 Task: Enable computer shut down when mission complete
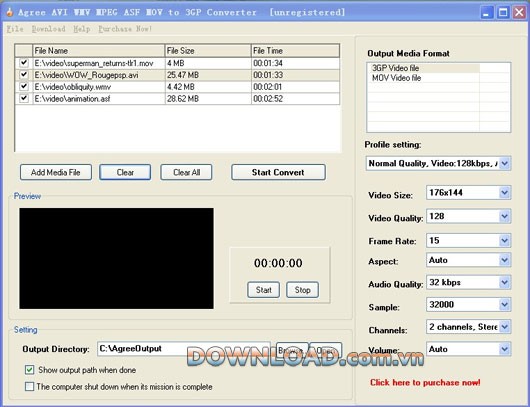(29, 386)
